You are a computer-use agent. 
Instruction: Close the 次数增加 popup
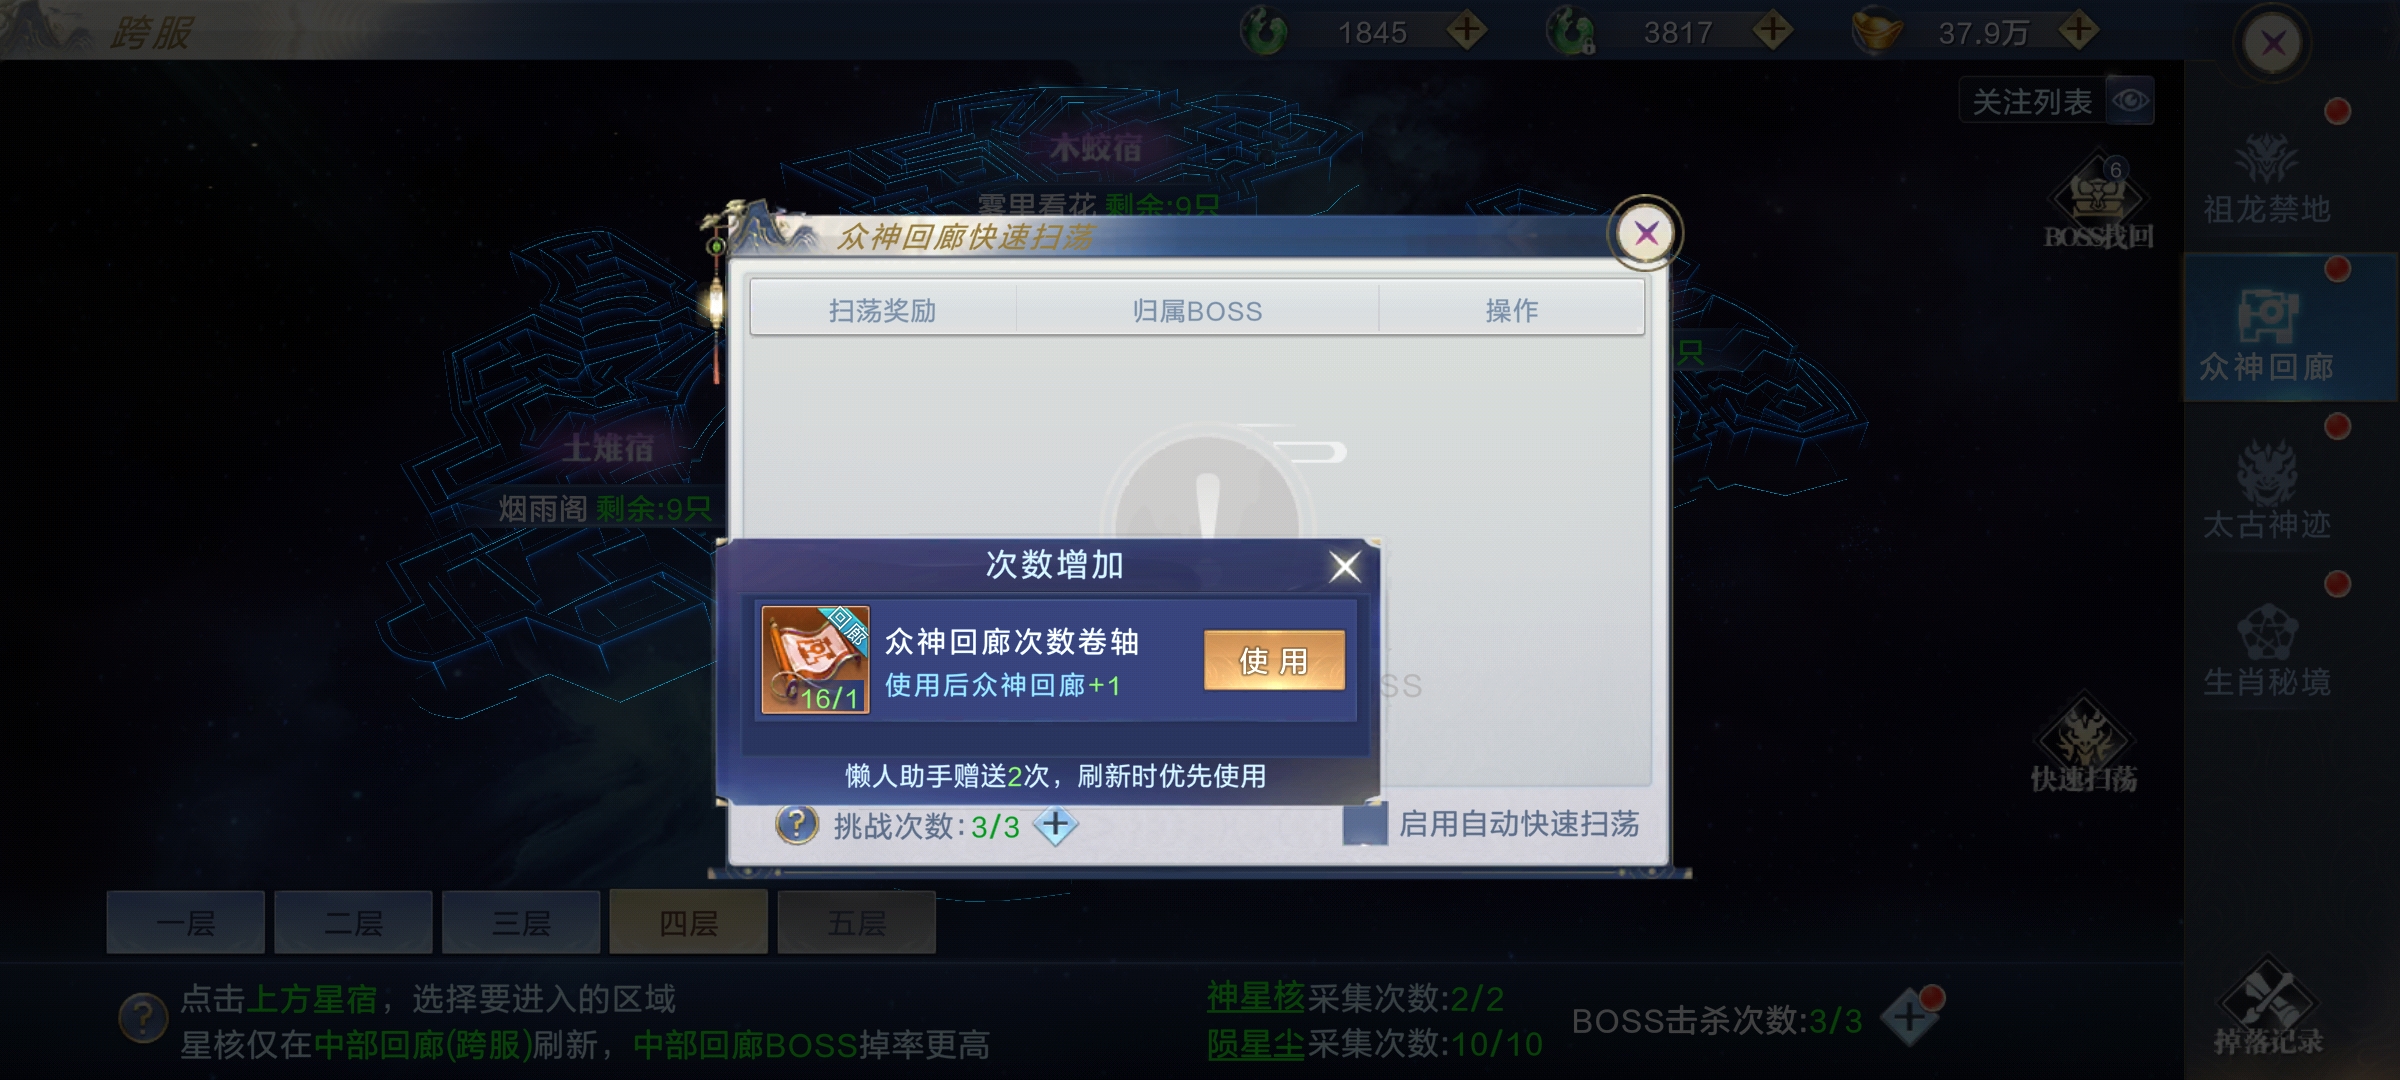(x=1345, y=567)
